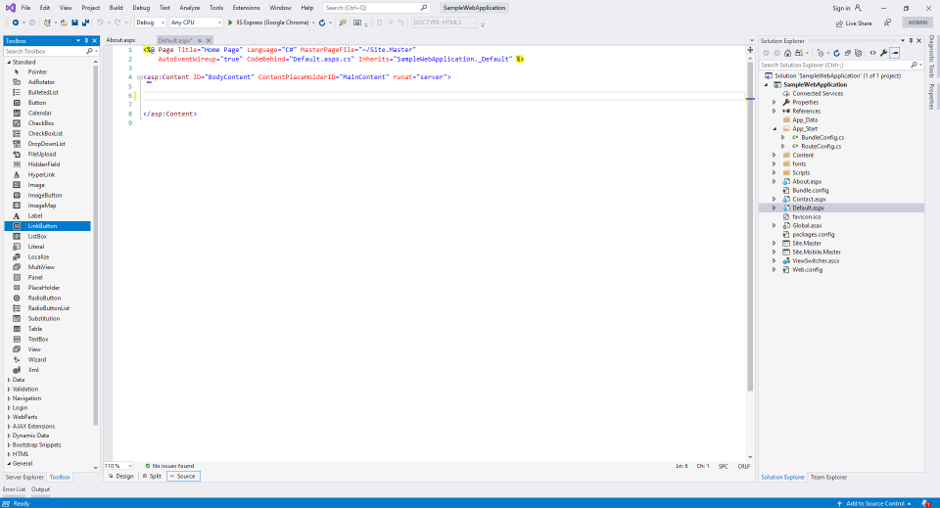Click the editor vertical scrollbar
The height and width of the screenshot is (508, 940).
pos(750,225)
